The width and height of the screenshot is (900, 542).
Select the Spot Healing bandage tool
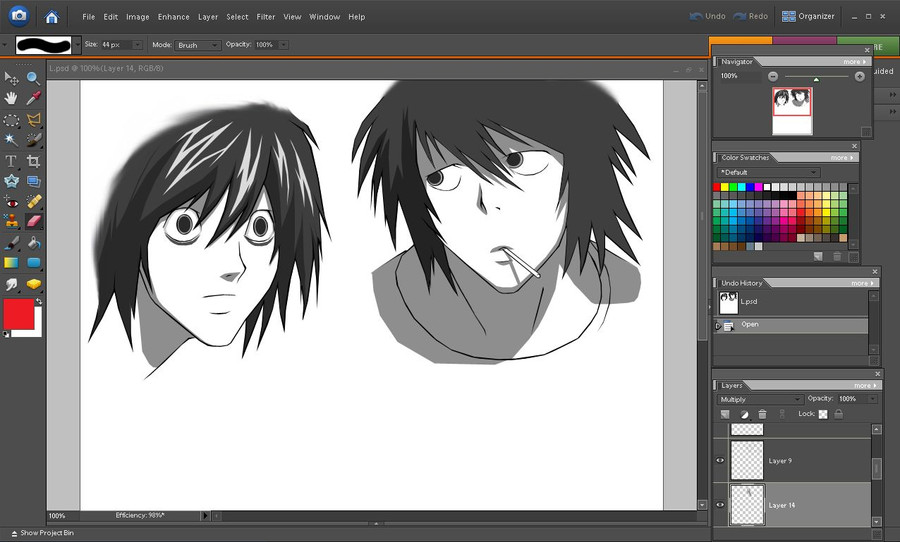[33, 202]
